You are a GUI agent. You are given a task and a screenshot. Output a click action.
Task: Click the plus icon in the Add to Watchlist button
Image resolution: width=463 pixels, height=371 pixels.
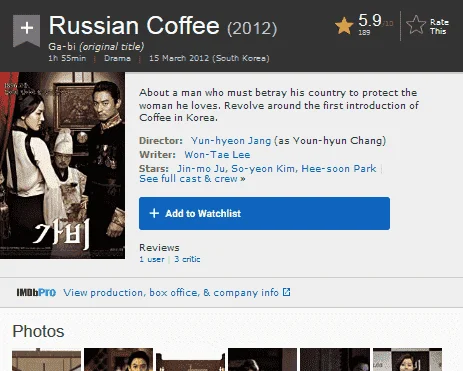[154, 213]
